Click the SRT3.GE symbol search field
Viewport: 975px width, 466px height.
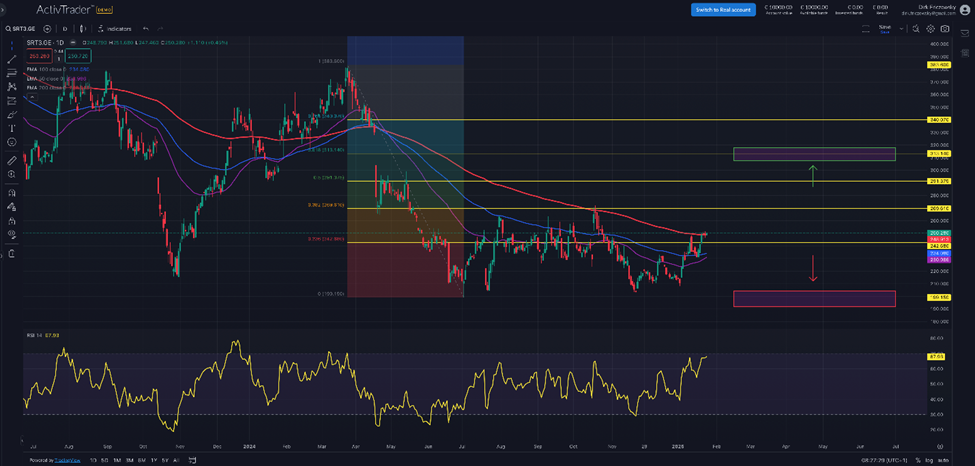(22, 29)
